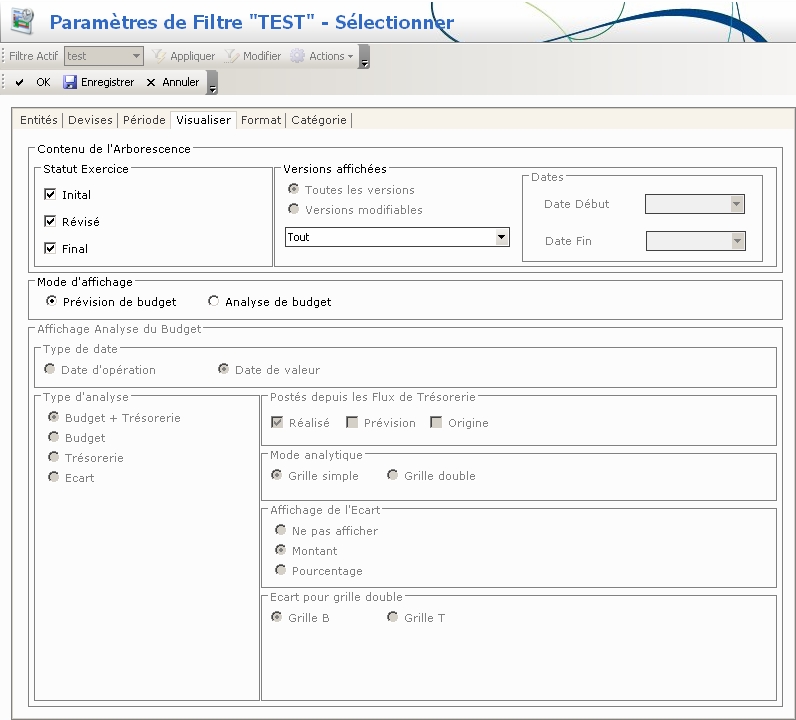Uncheck the Inital status checkbox
This screenshot has height=720, width=796.
coord(50,195)
